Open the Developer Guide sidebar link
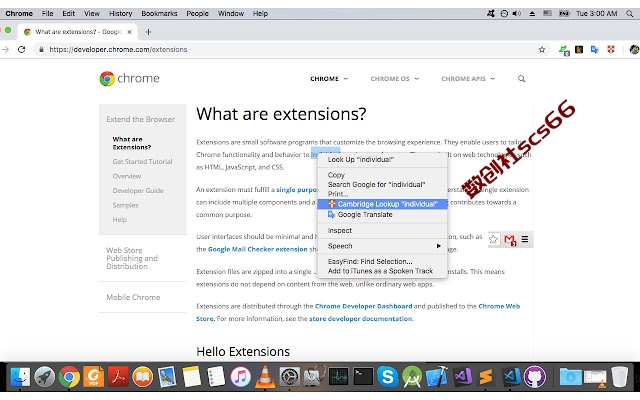 [138, 191]
